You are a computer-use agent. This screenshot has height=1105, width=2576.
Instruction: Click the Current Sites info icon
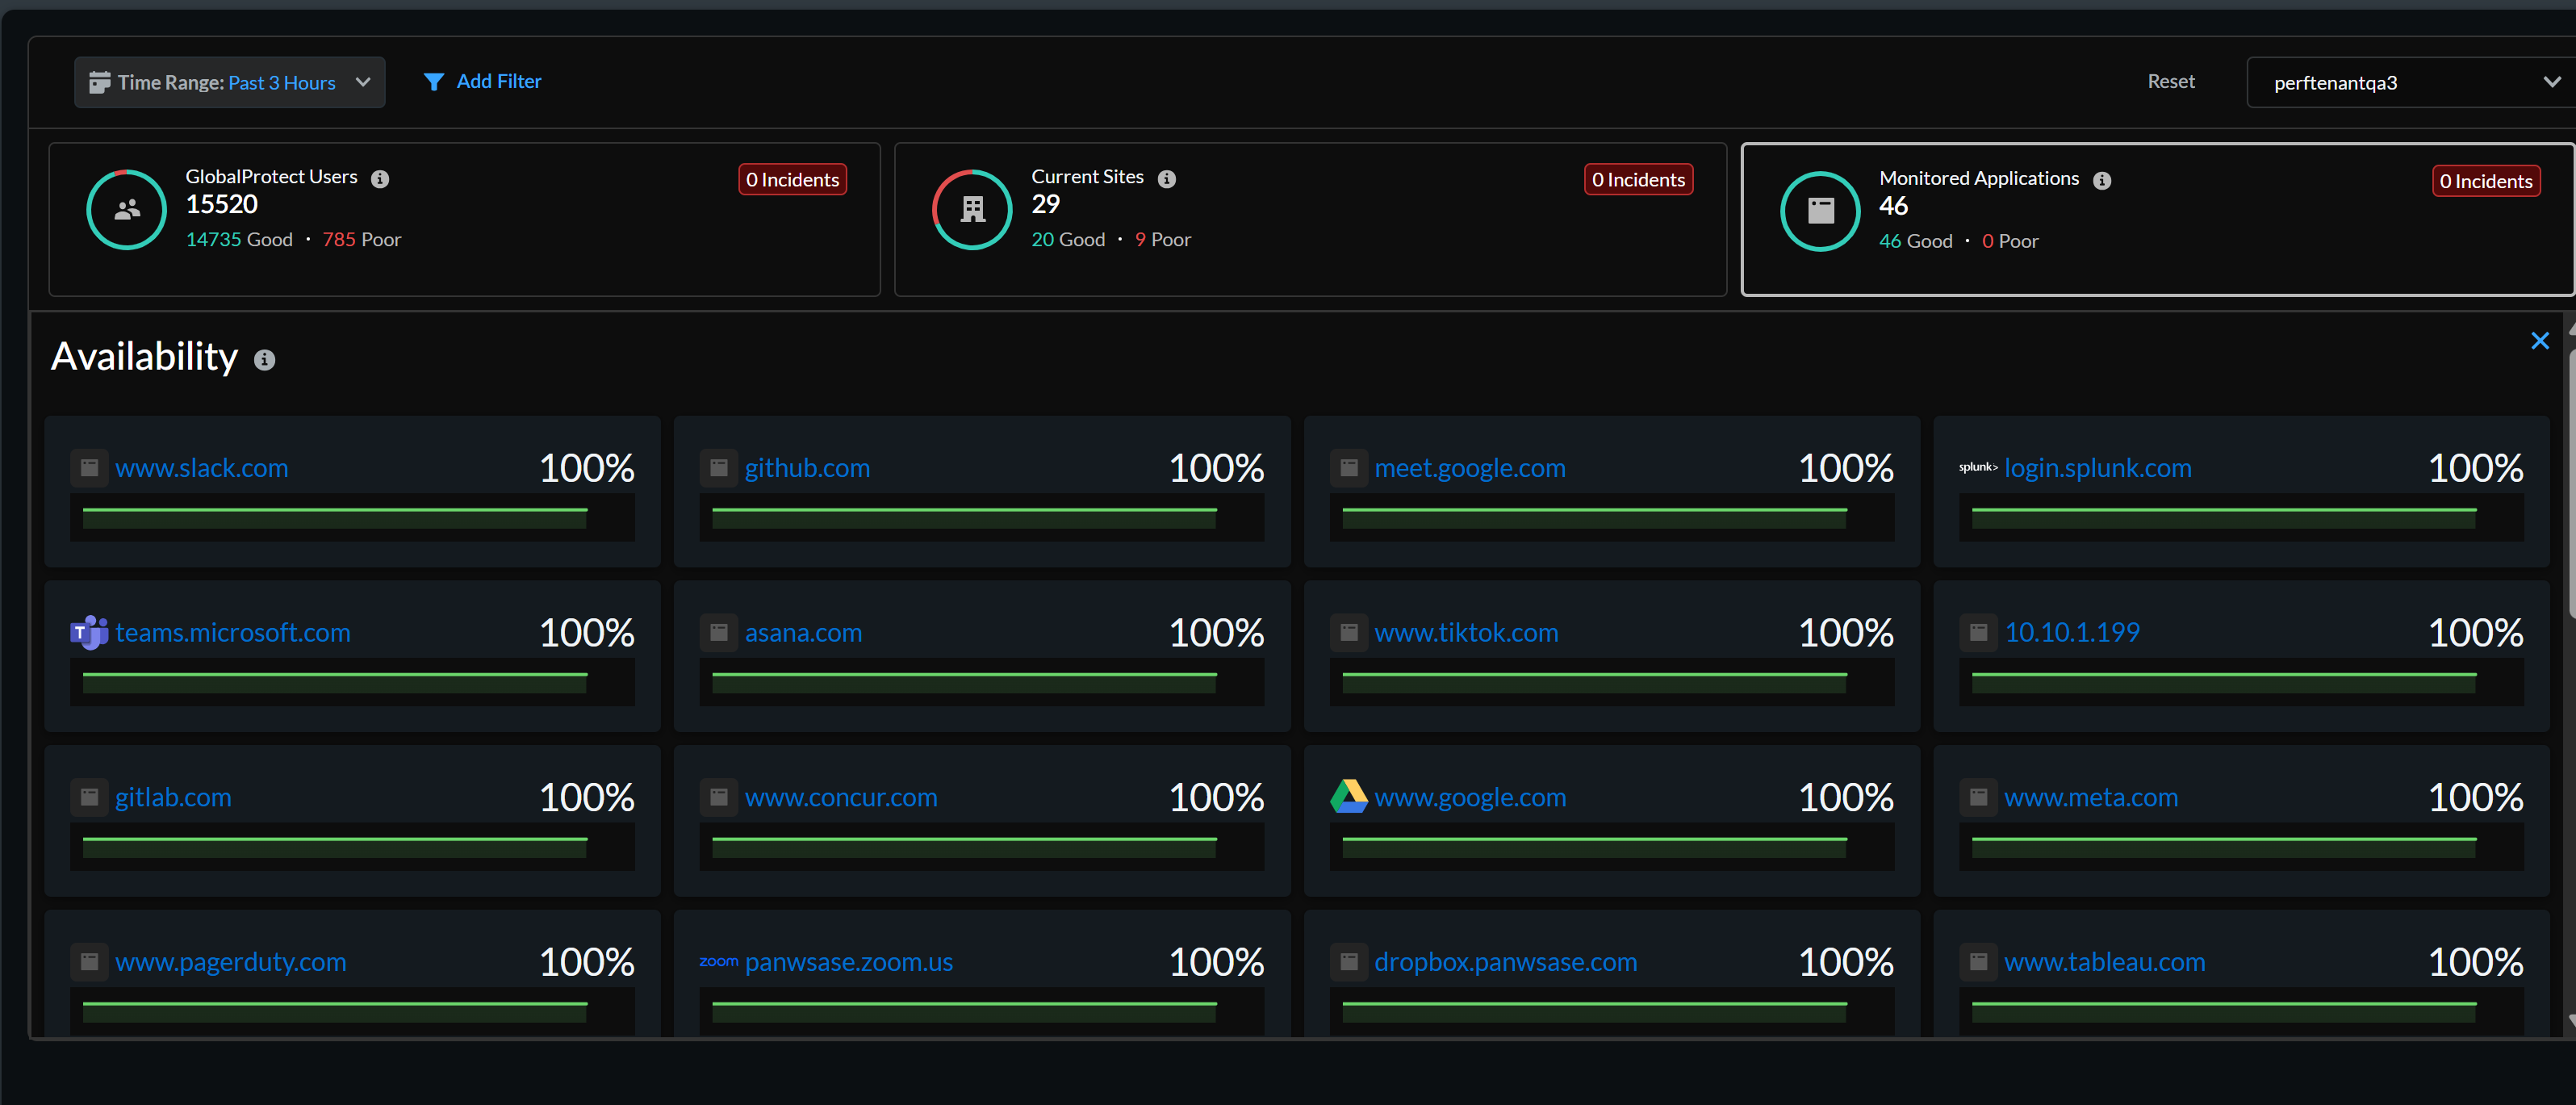click(1166, 179)
